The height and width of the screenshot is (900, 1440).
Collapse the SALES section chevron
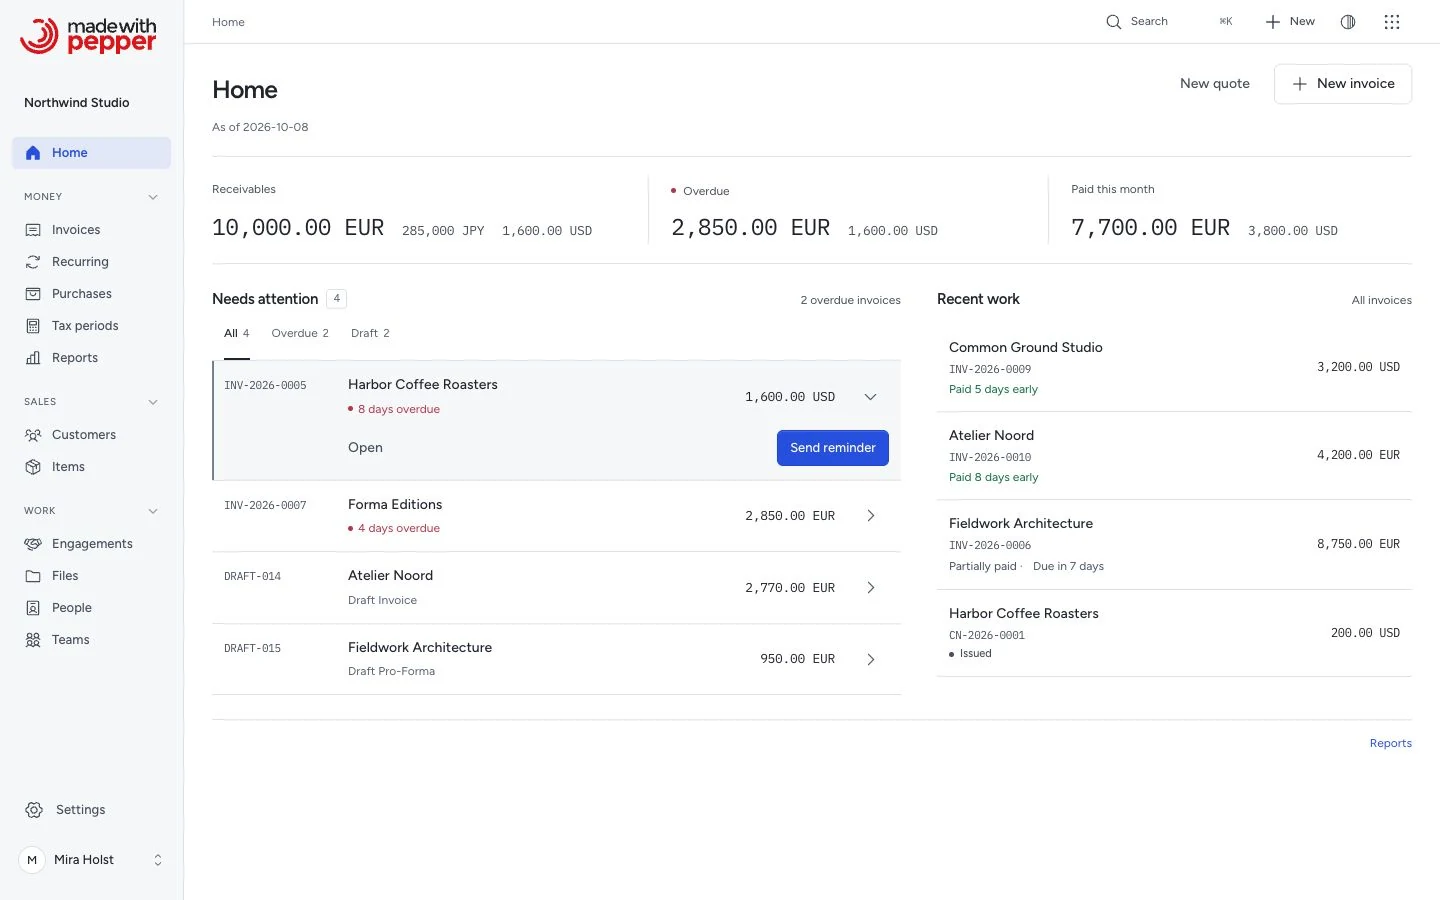click(x=153, y=402)
